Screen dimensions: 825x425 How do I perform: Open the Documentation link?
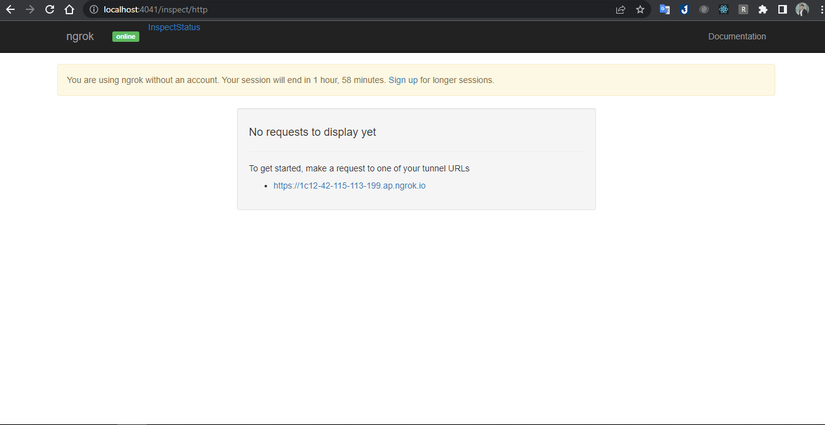[x=737, y=36]
